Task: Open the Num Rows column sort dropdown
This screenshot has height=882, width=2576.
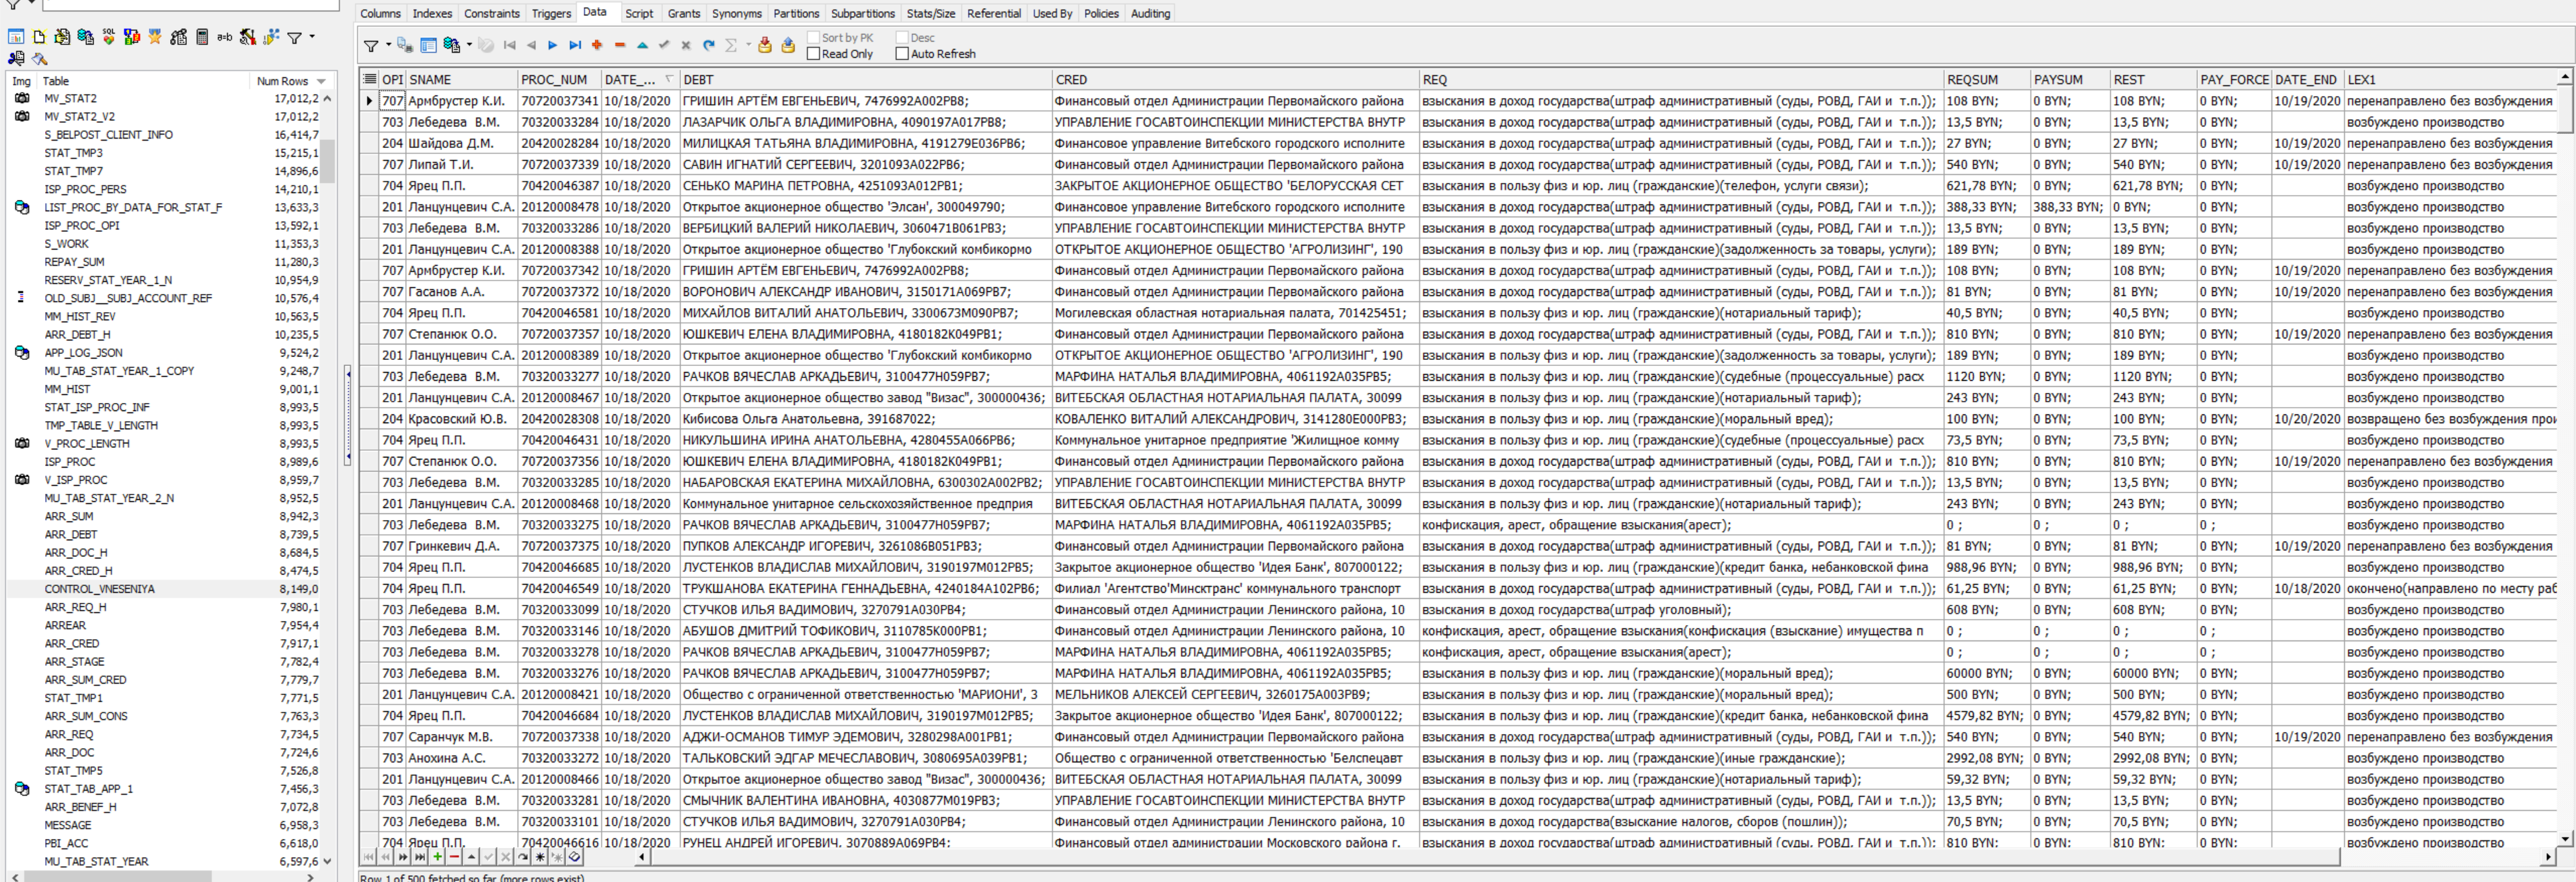Action: pos(321,81)
